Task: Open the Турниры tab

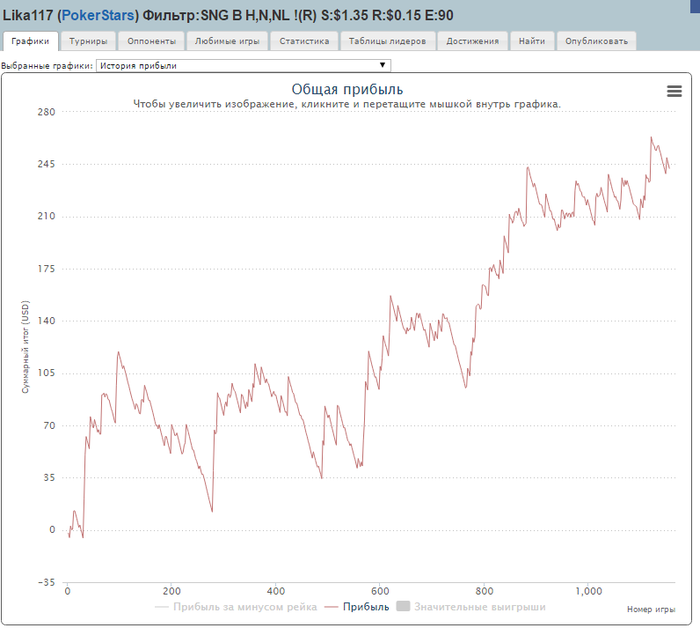Action: point(88,41)
